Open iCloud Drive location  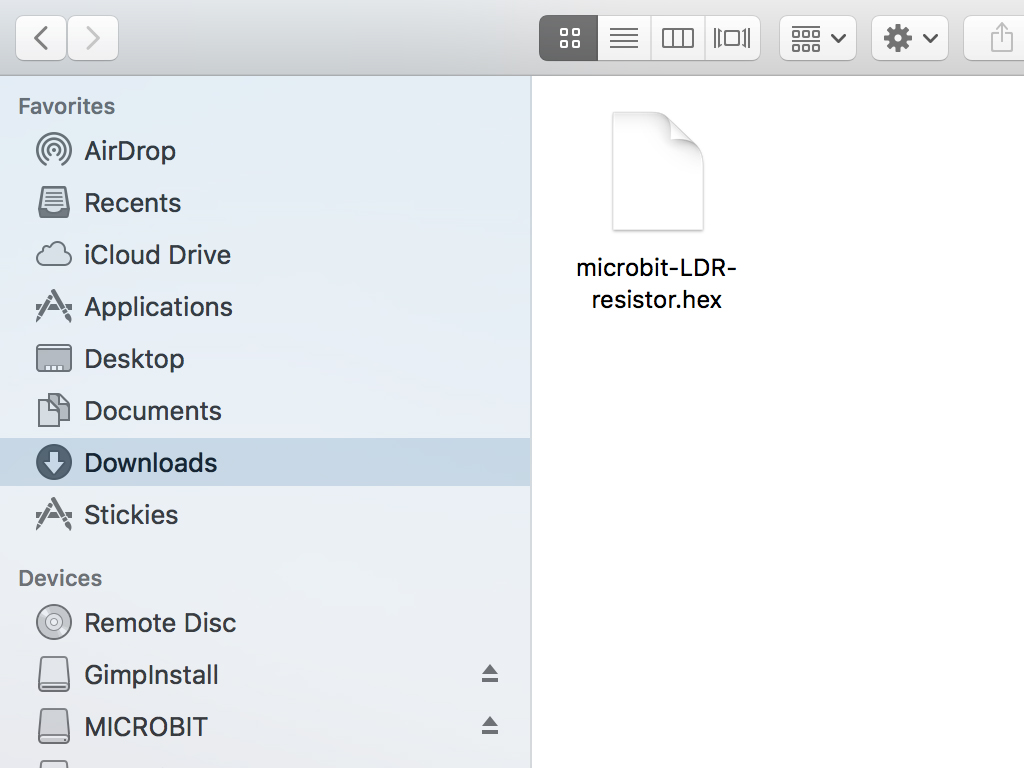[265, 255]
